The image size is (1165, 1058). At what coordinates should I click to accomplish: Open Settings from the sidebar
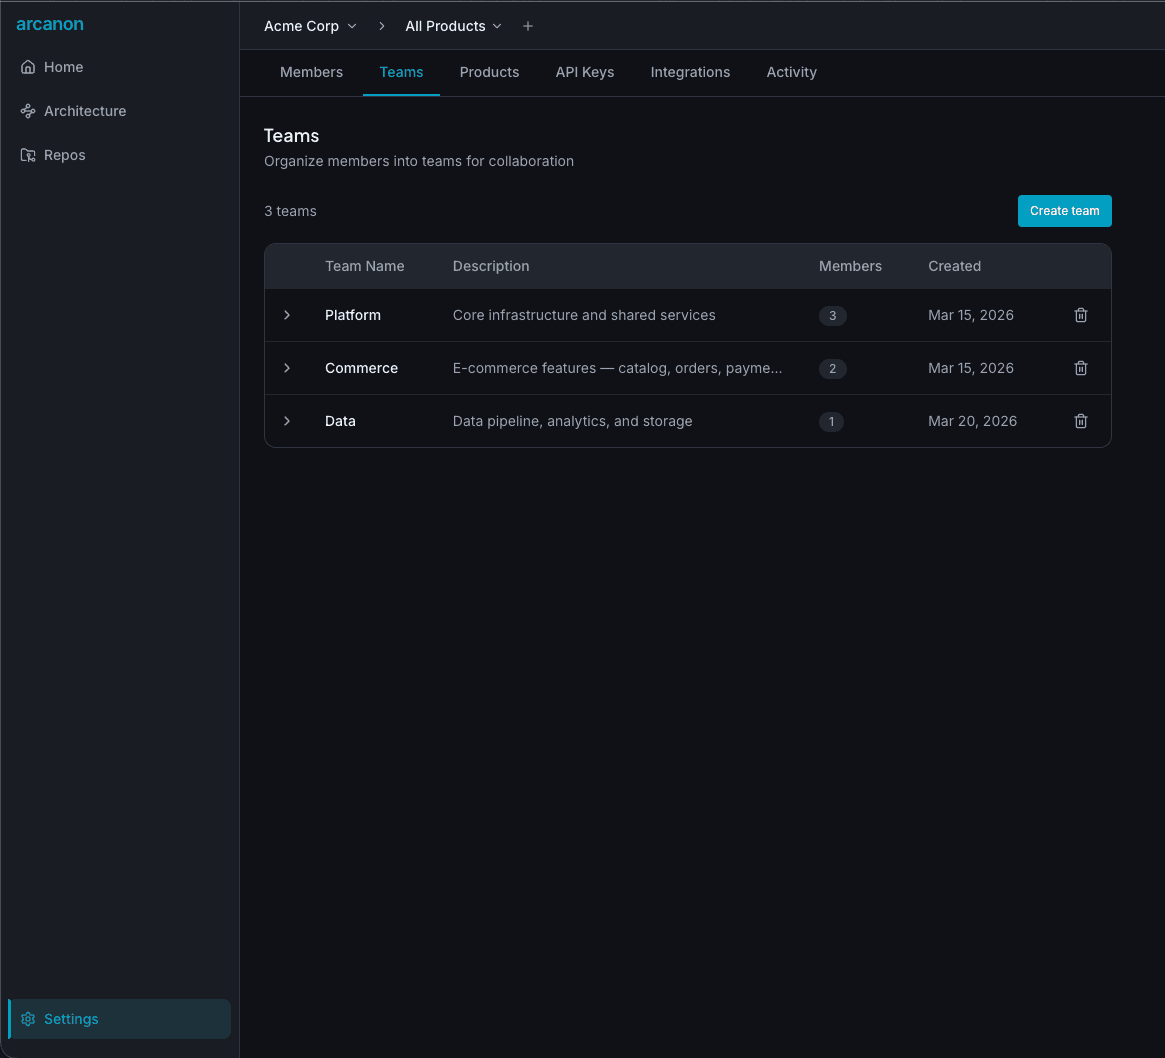(x=70, y=1018)
